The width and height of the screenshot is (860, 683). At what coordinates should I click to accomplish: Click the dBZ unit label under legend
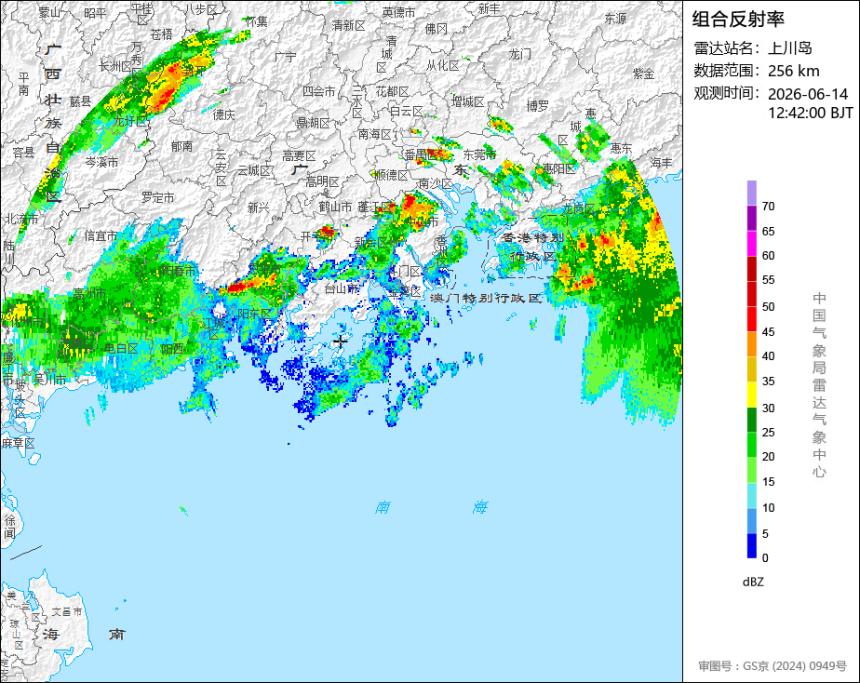coord(753,582)
